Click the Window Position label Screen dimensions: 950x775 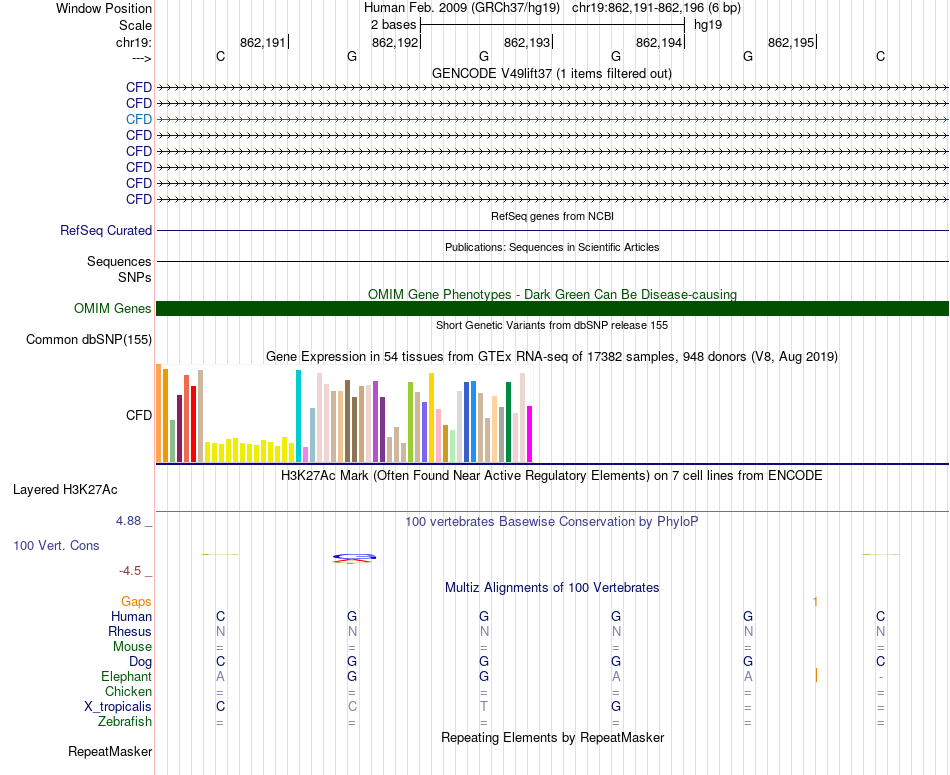tap(104, 8)
